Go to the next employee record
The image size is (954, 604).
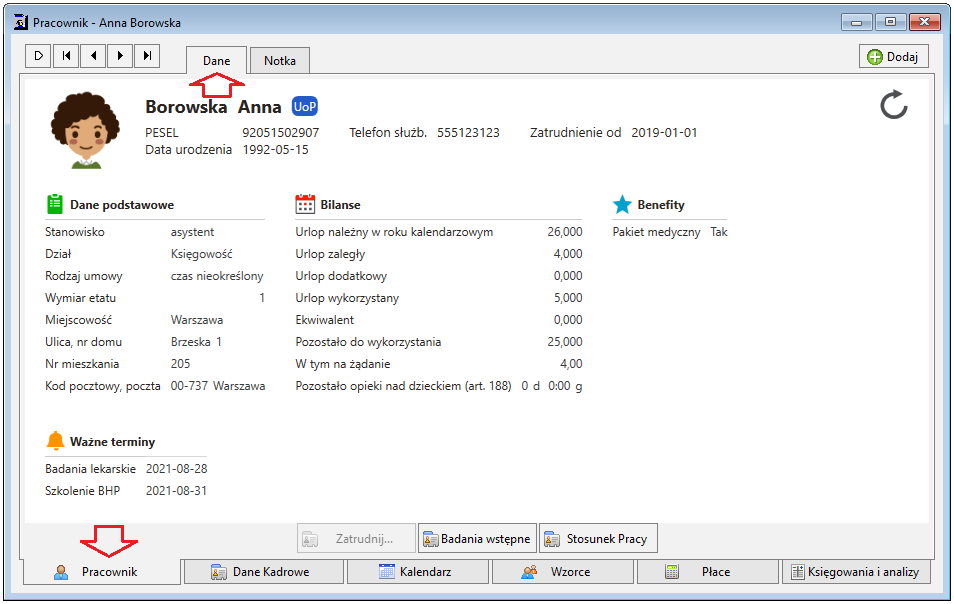120,56
